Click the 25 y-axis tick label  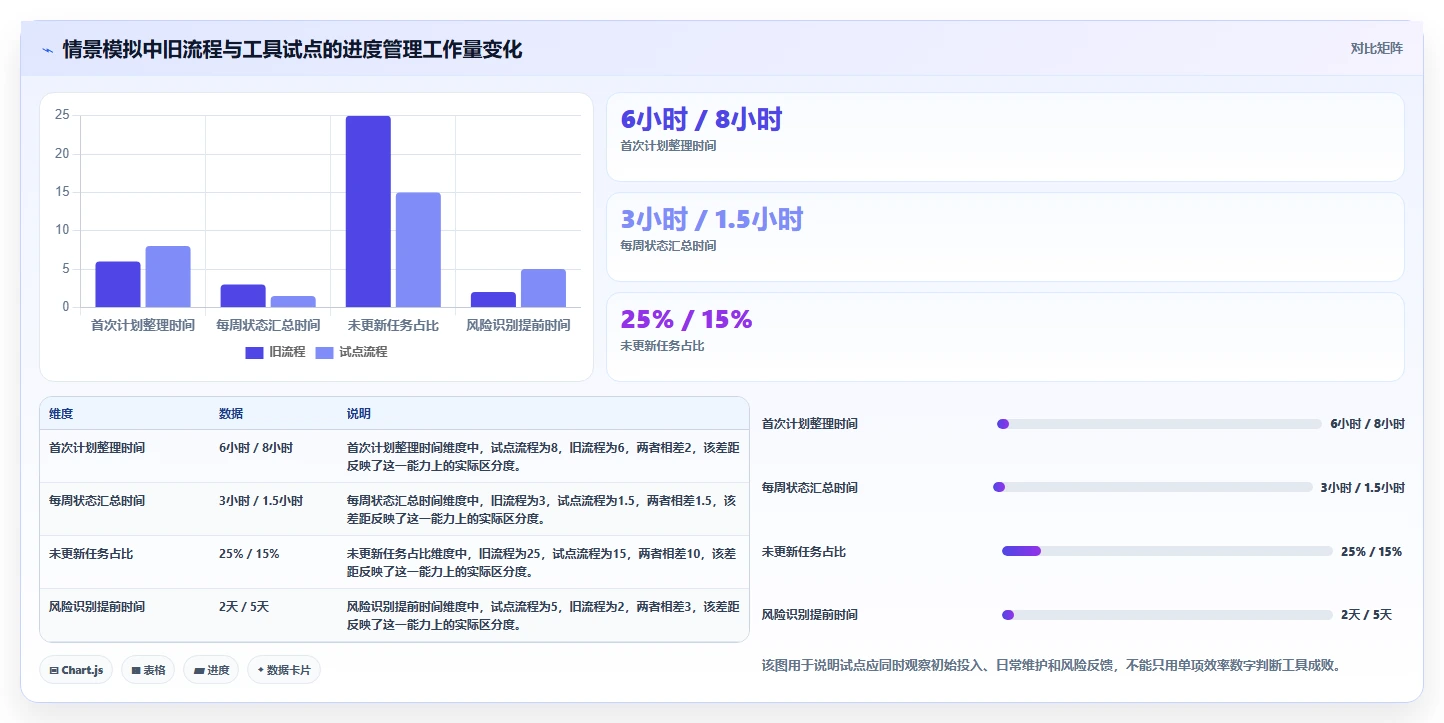pos(62,115)
